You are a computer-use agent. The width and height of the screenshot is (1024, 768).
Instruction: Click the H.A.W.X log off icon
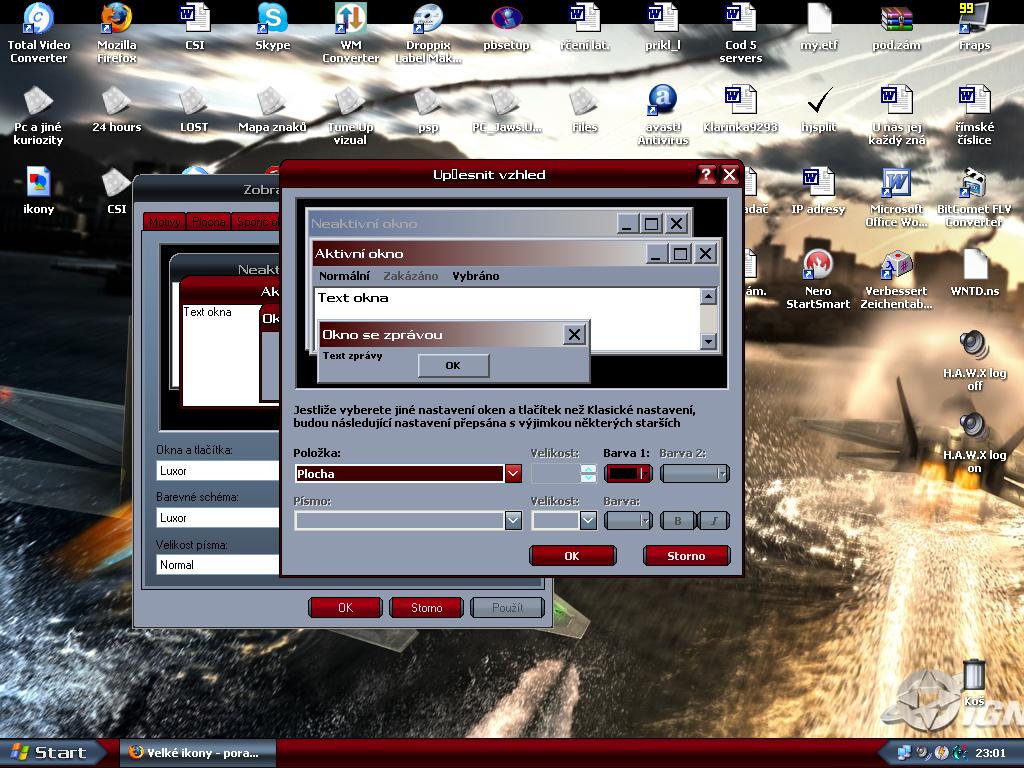tap(974, 348)
